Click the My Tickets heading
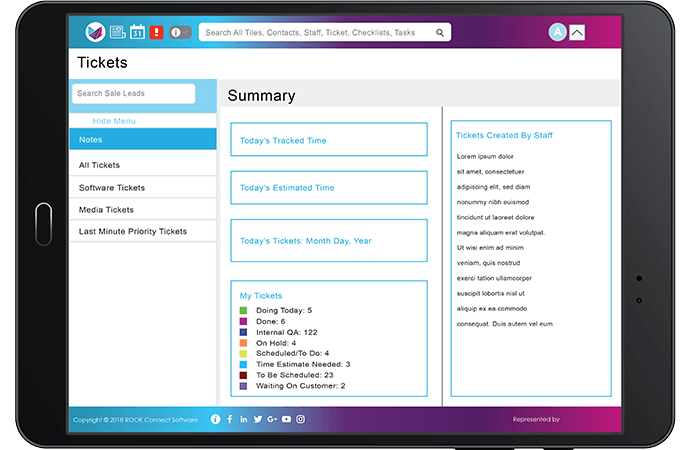The height and width of the screenshot is (450, 690). click(261, 296)
